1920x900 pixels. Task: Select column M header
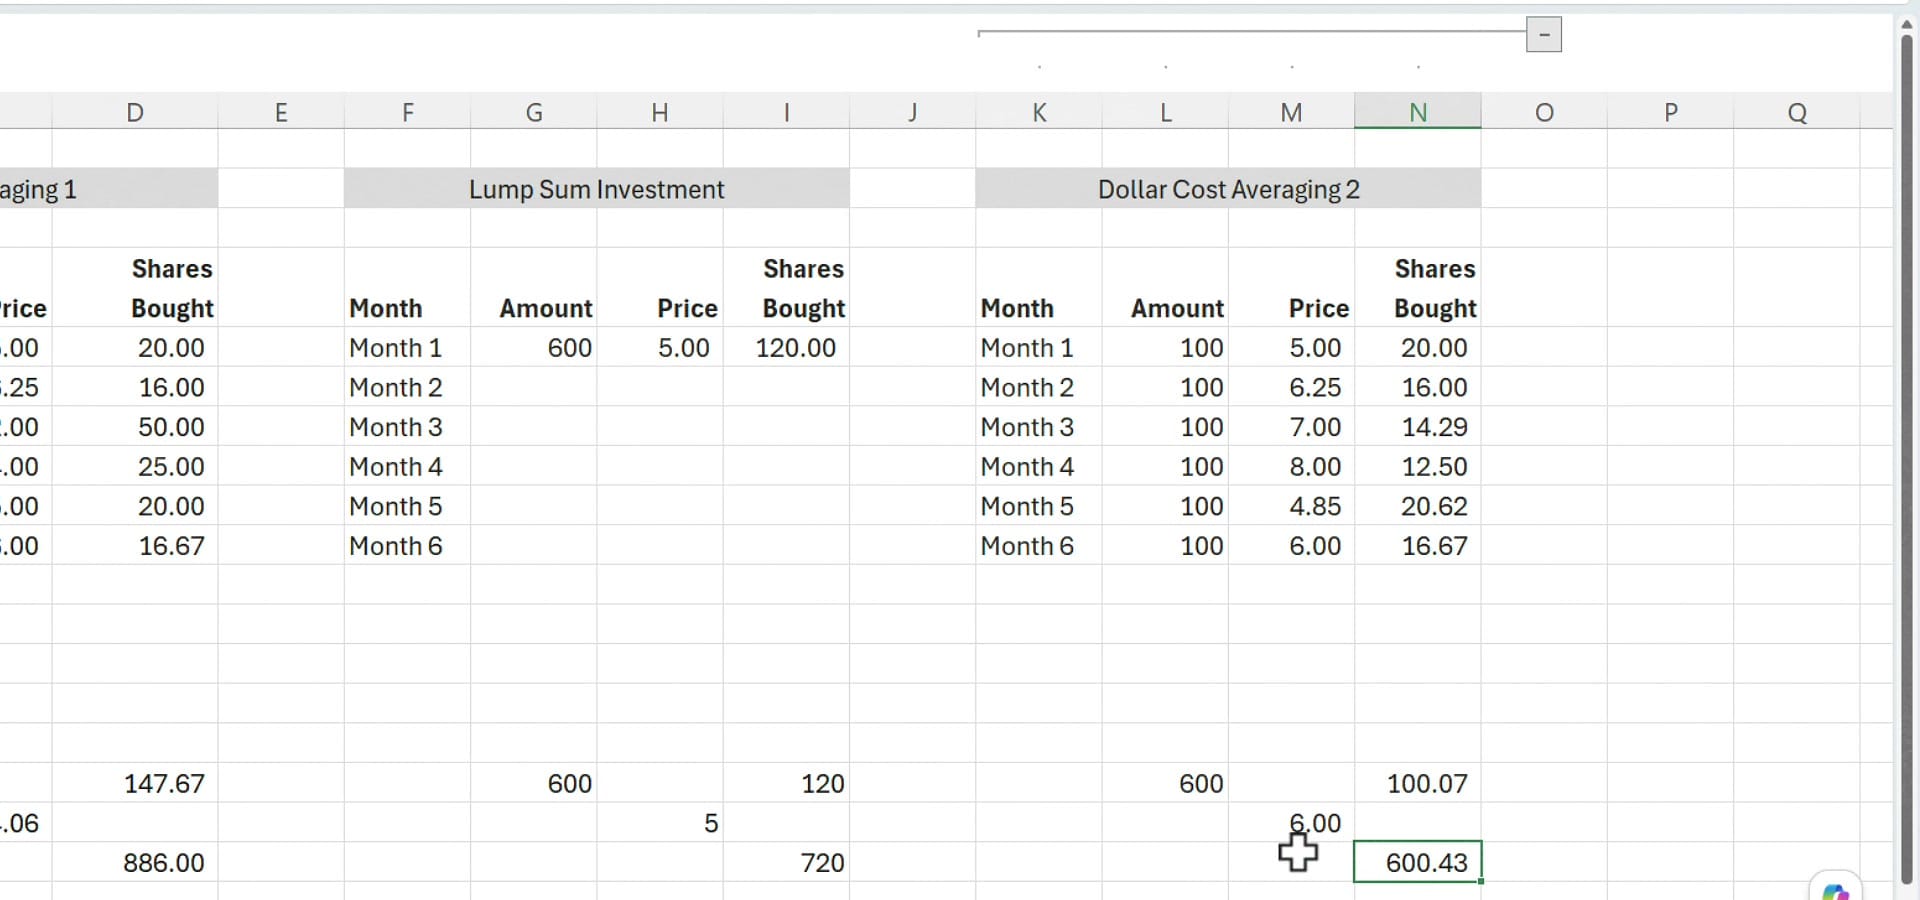(x=1291, y=112)
